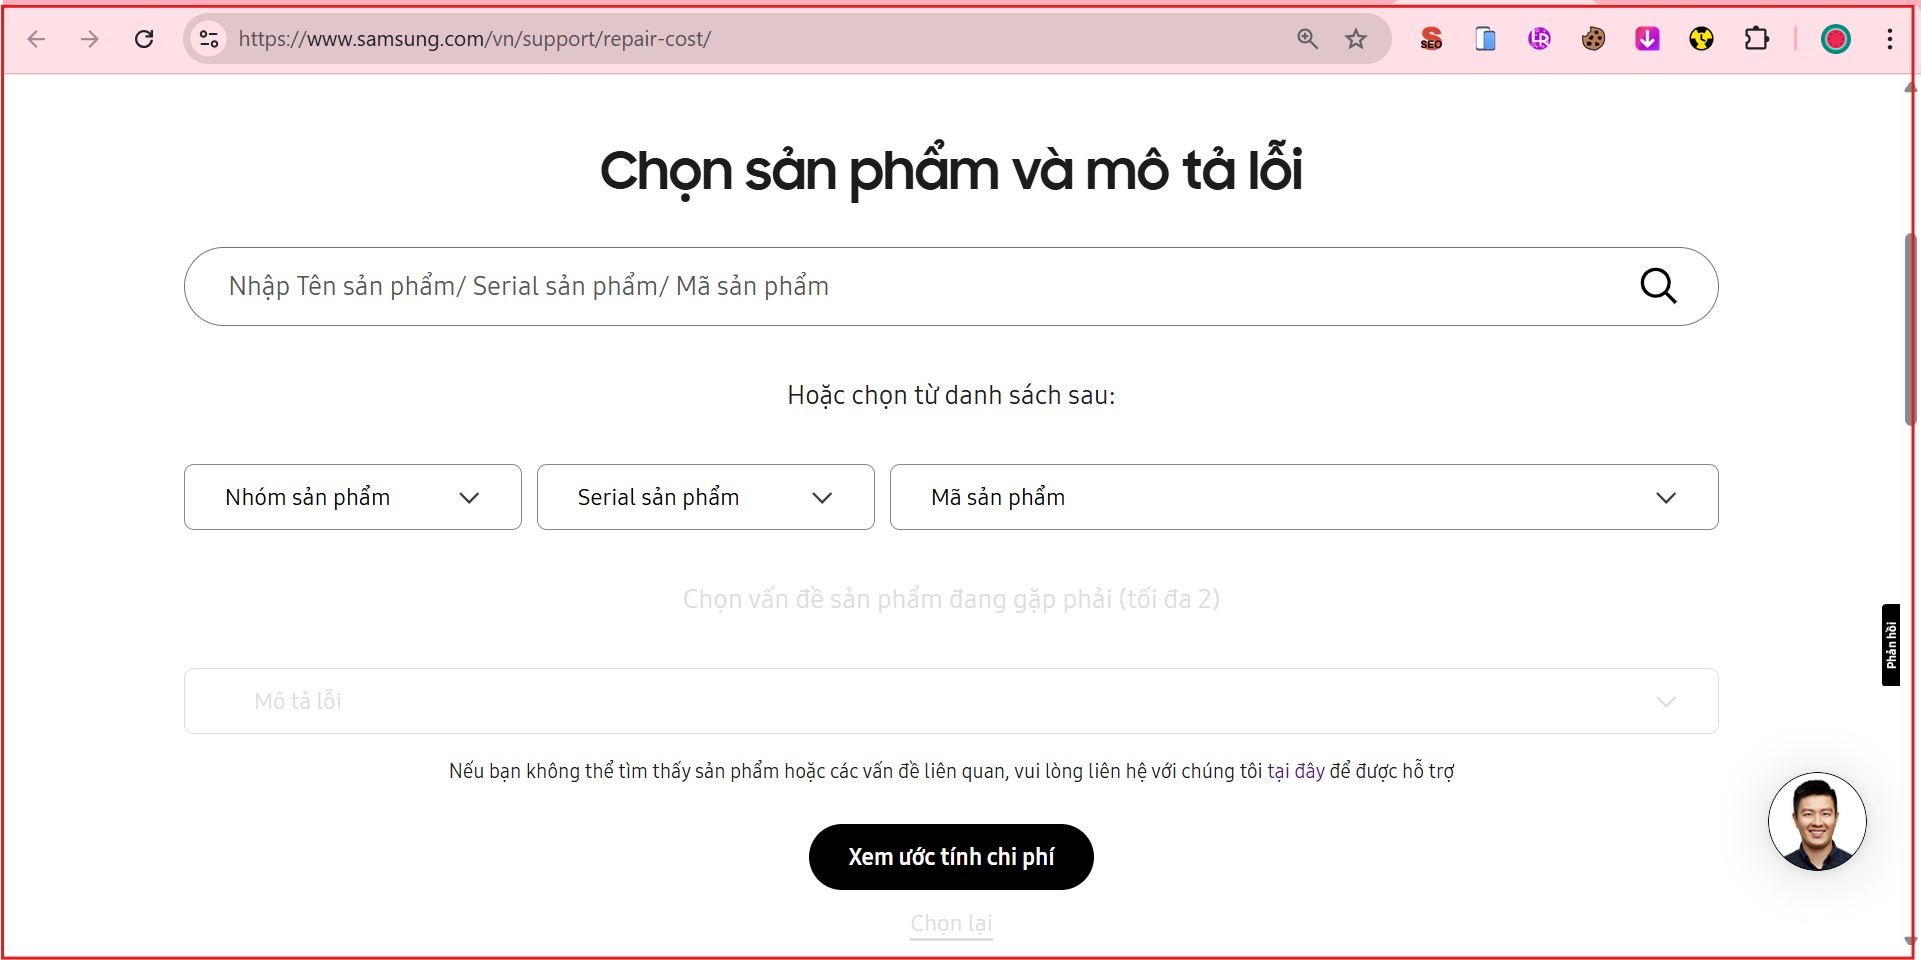
Task: Open the Mô tả lỗi selector
Action: pos(950,701)
